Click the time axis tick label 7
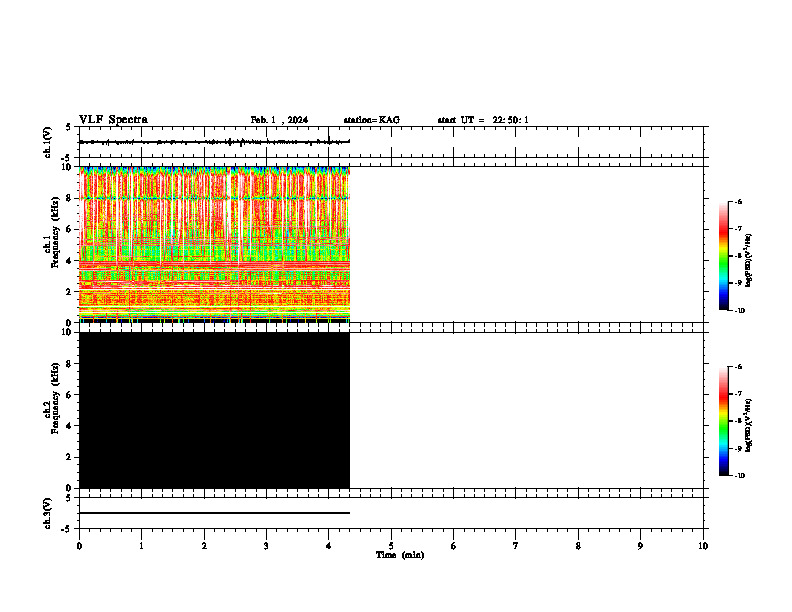Viewport: 792px width, 612px height. (516, 546)
